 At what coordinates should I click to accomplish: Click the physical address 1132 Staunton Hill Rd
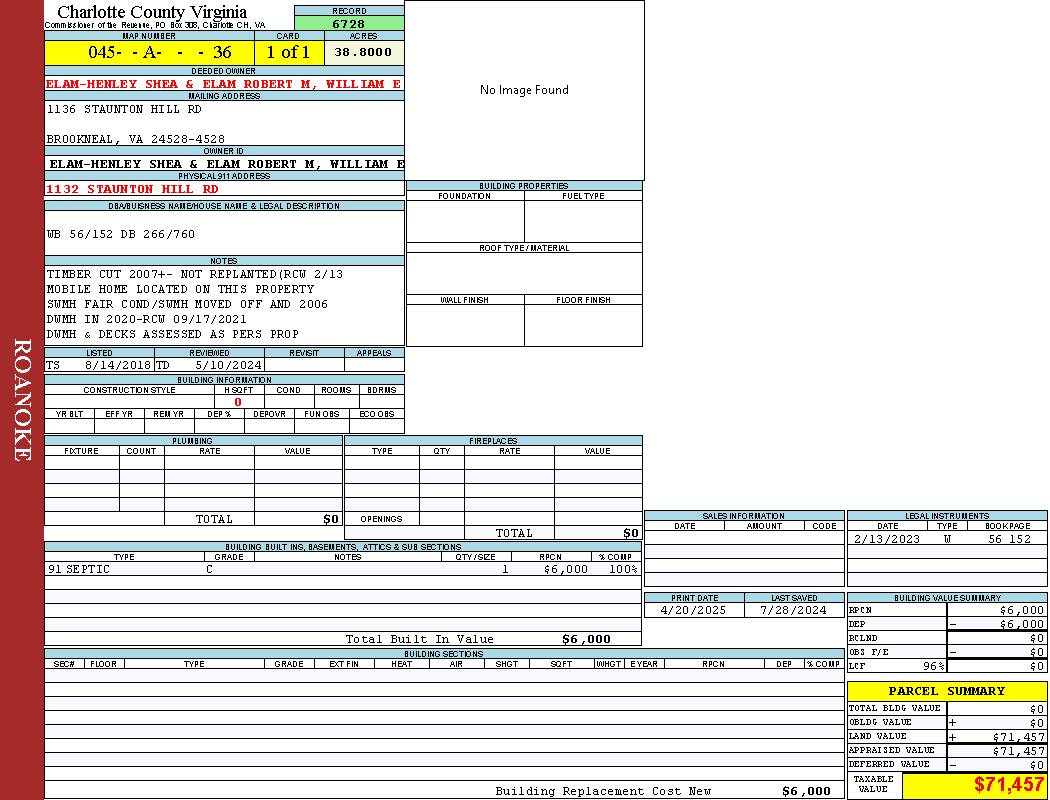[132, 189]
